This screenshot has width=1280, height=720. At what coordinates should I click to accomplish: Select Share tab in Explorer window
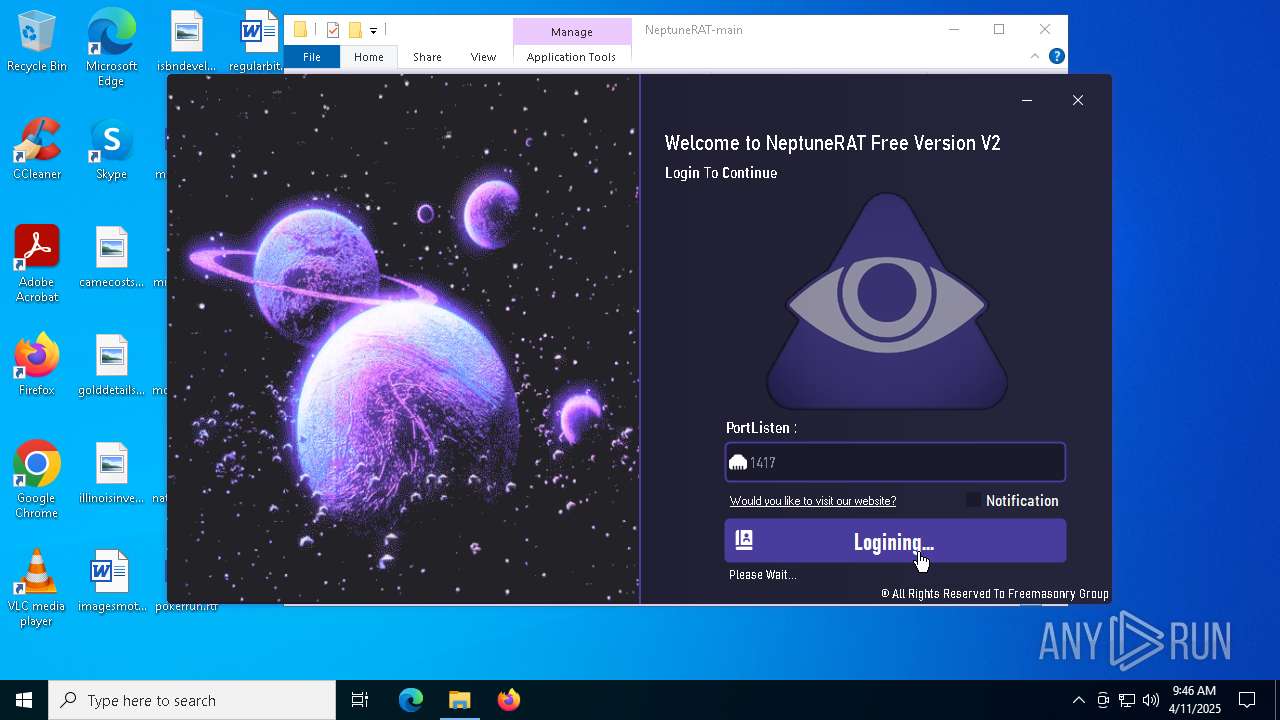tap(427, 57)
